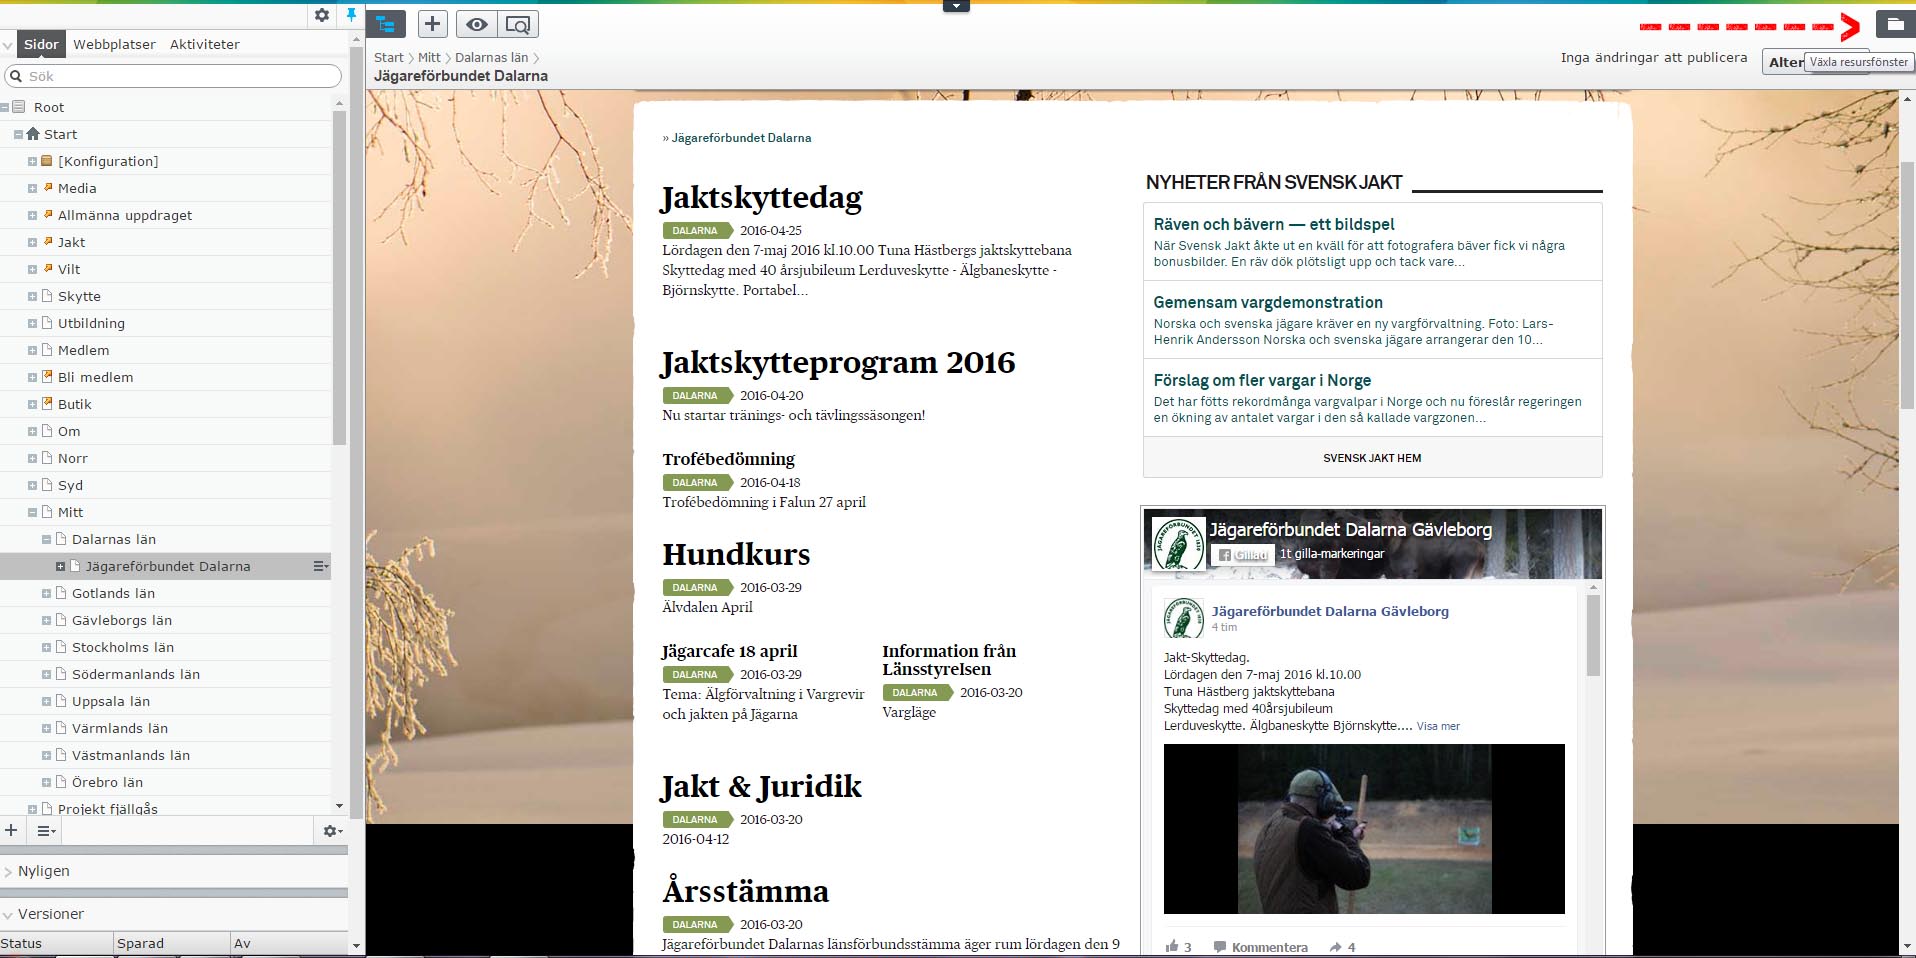Screen dimensions: 1916x958
Task: Click Dalarnas län in the breadcrumb
Action: pyautogui.click(x=491, y=57)
